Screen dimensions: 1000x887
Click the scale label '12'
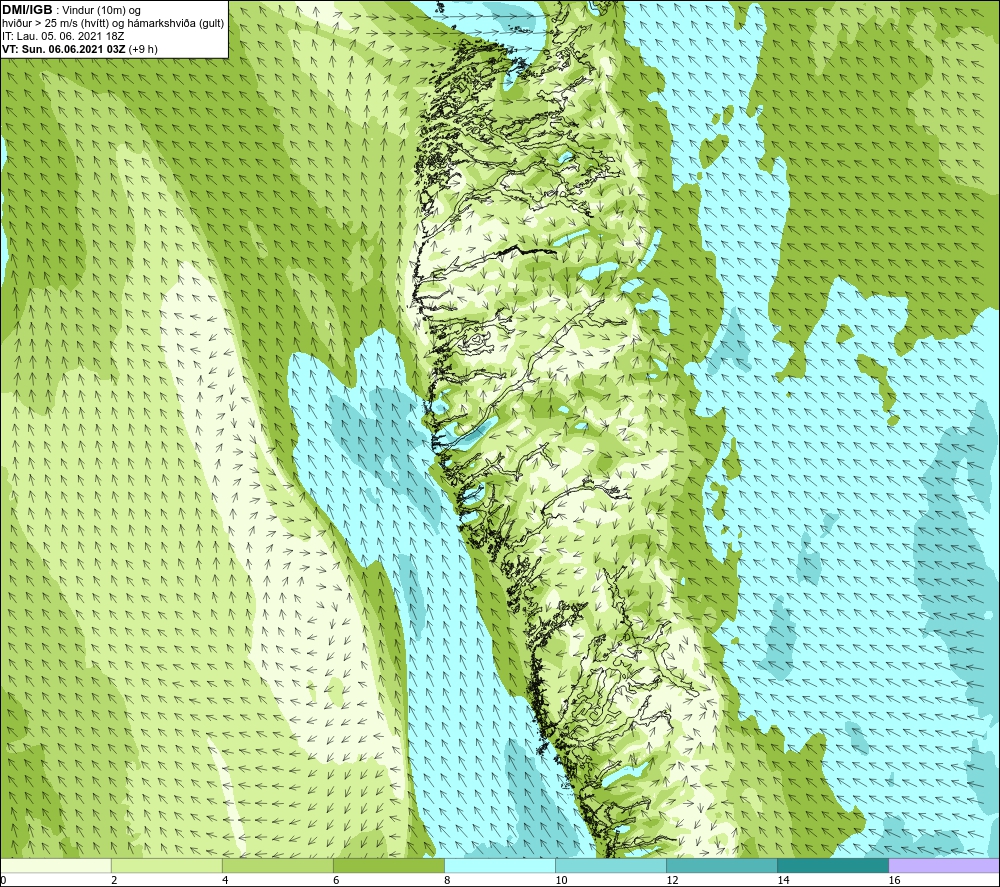[672, 880]
